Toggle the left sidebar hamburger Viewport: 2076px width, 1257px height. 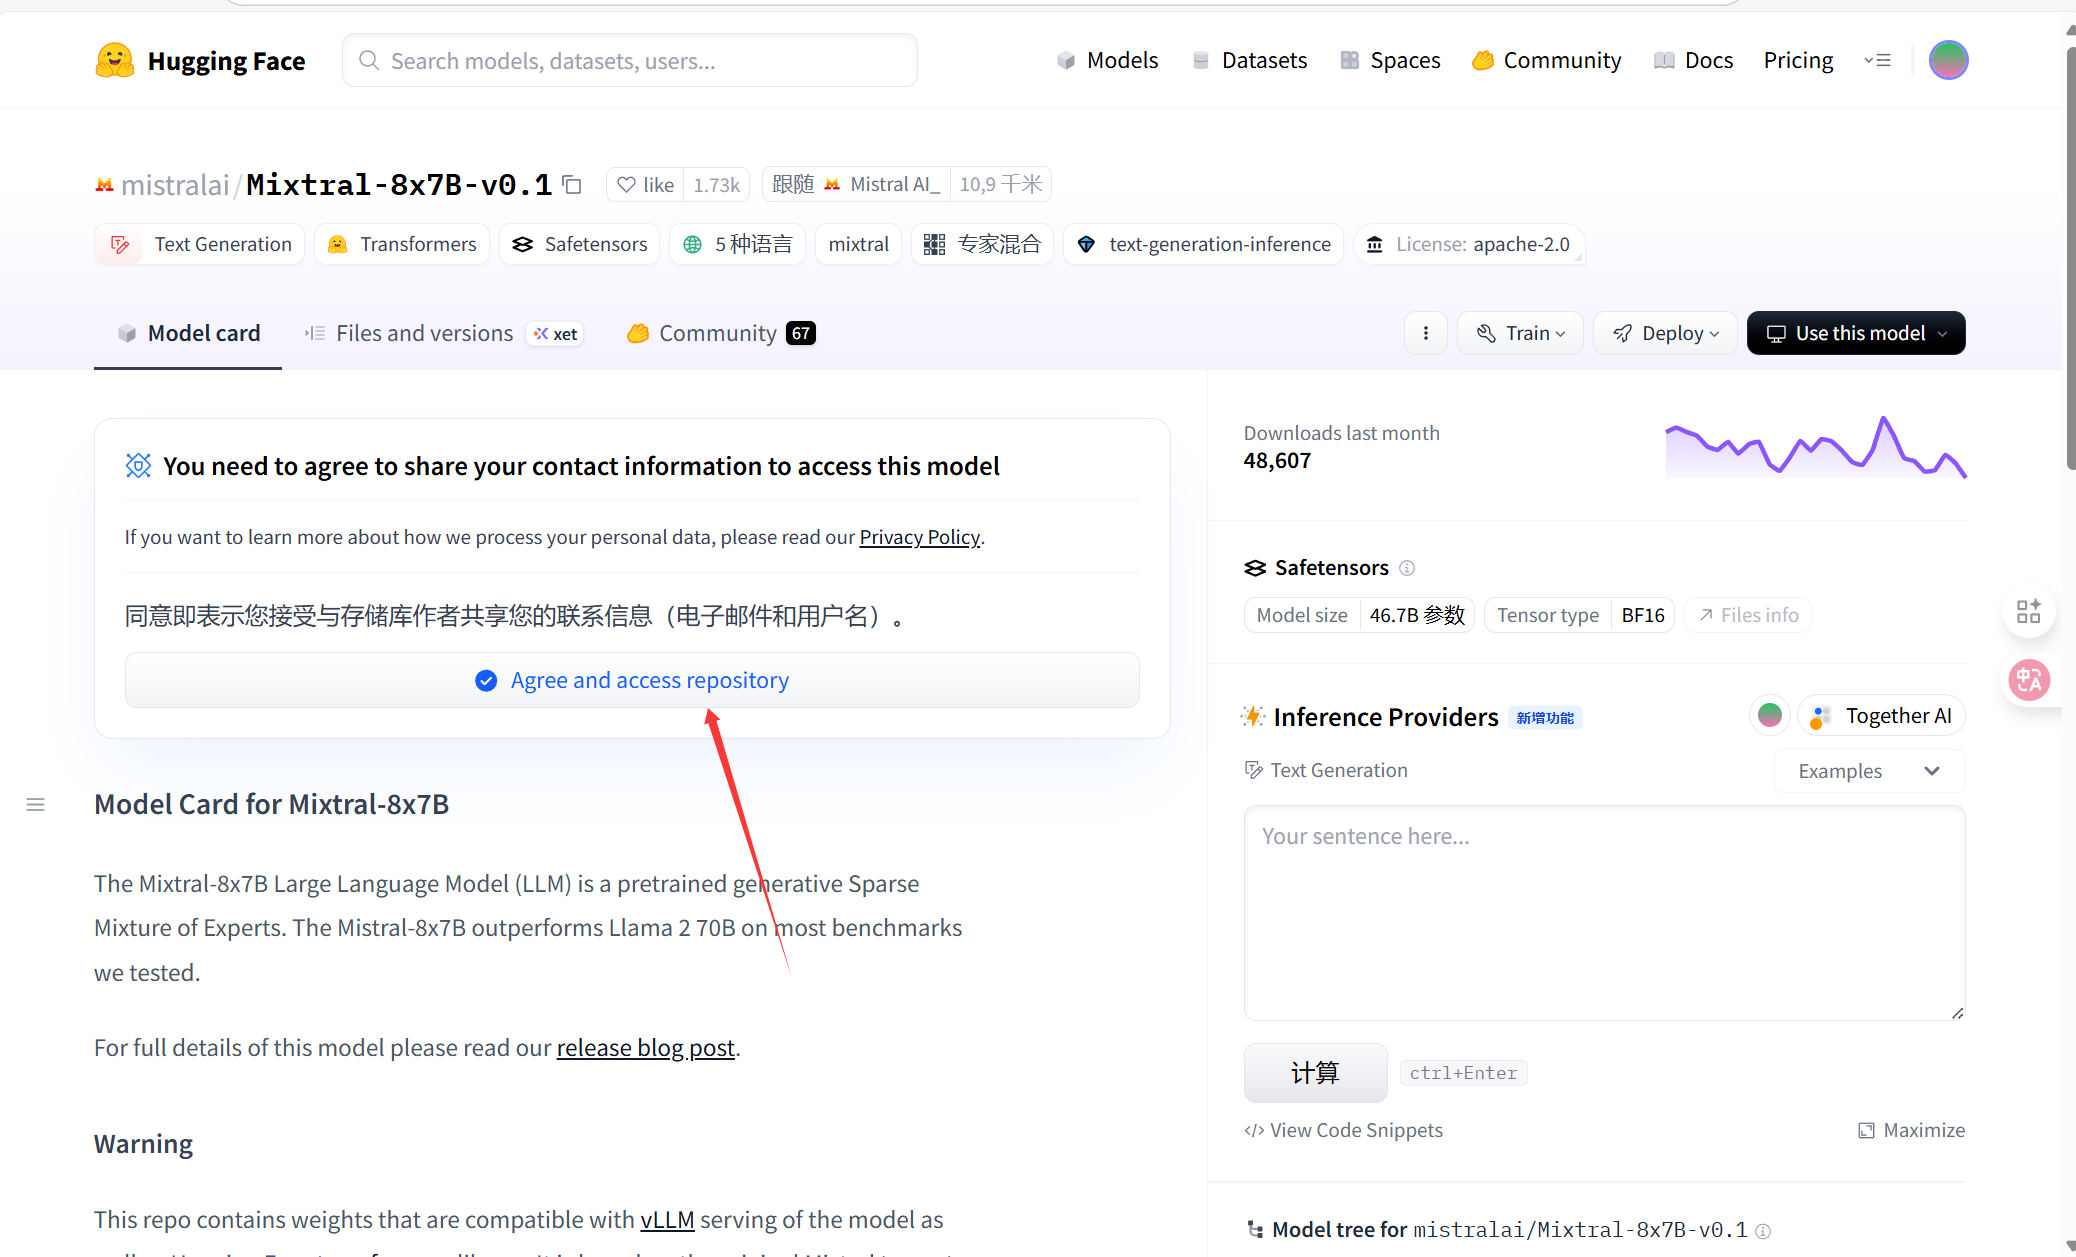[x=35, y=803]
